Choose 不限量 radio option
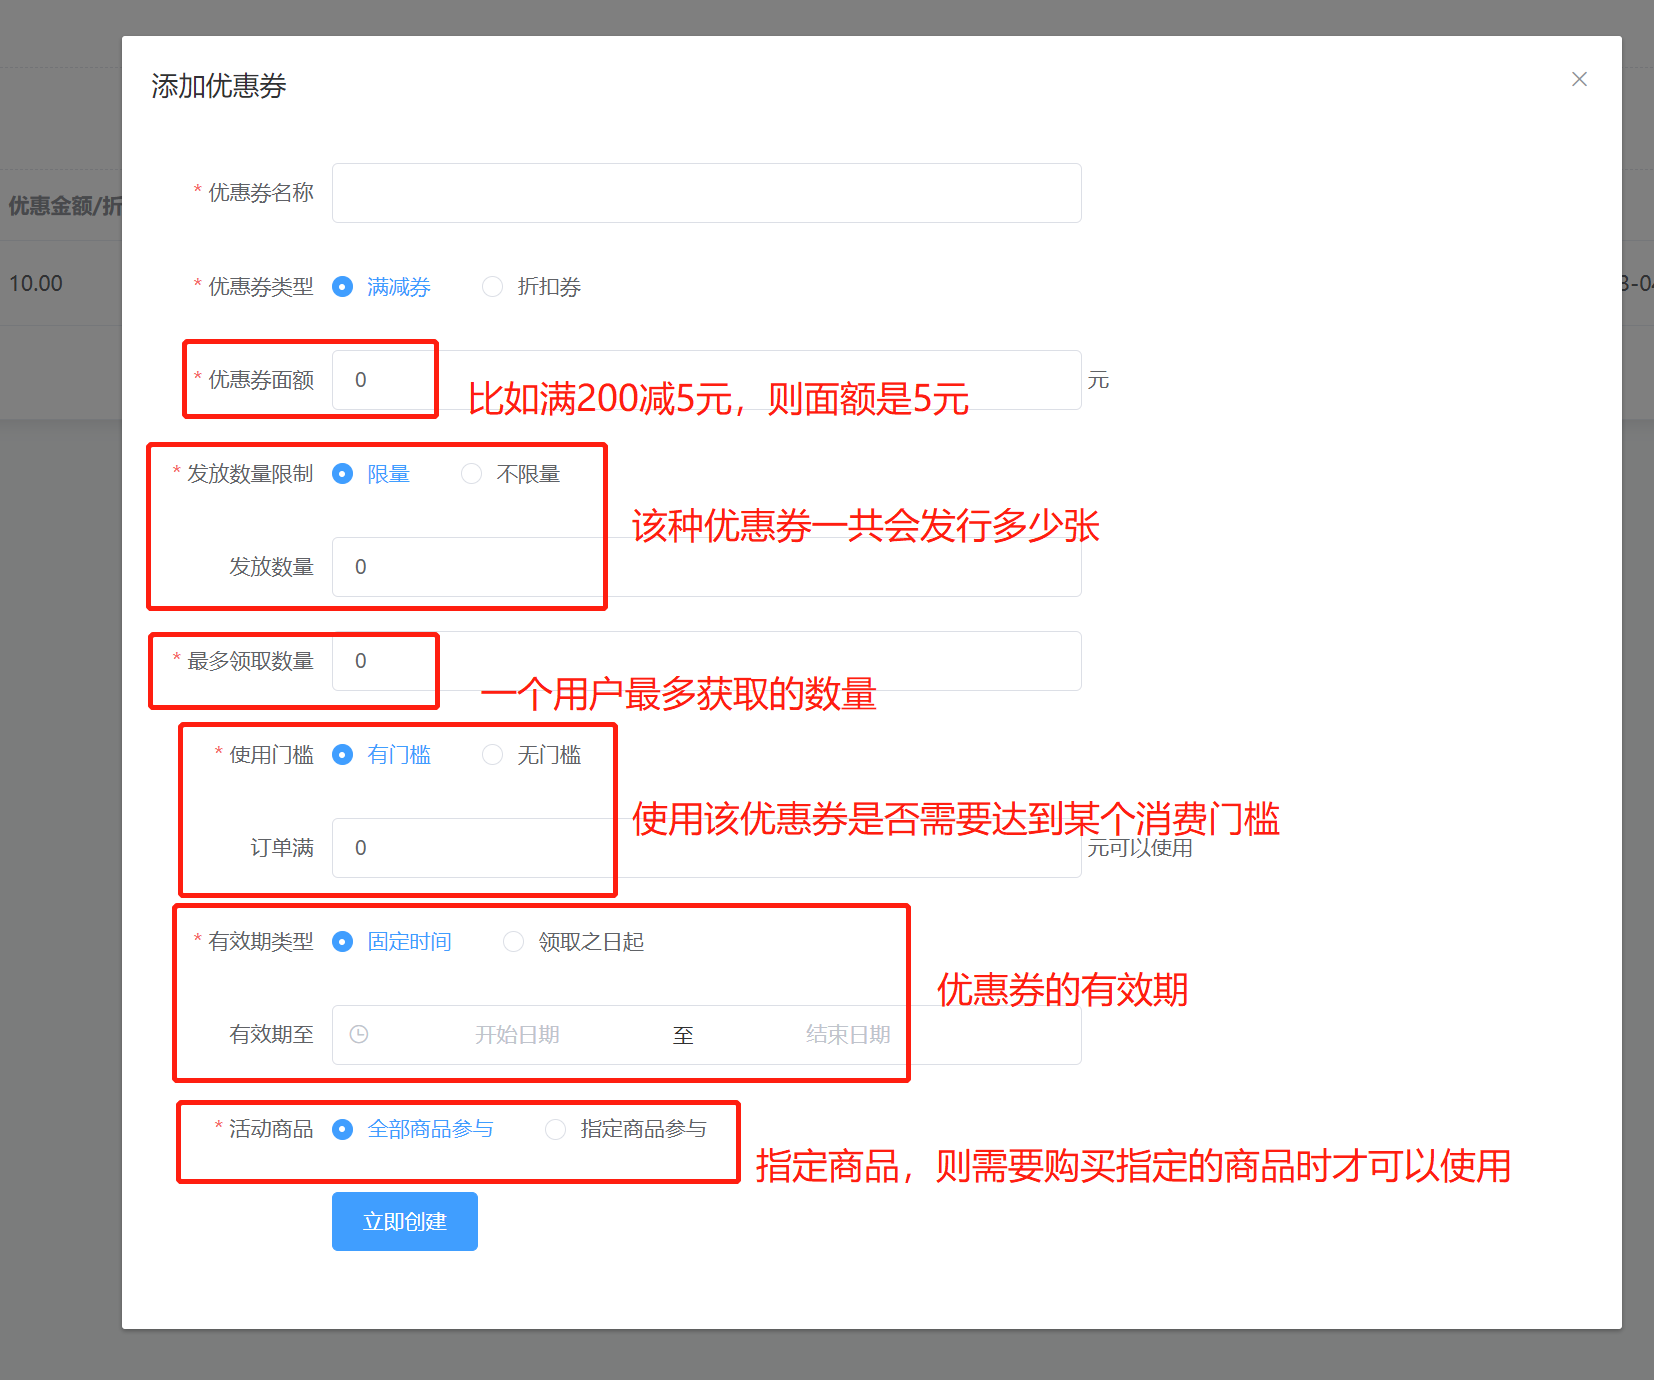The image size is (1654, 1380). coord(510,474)
